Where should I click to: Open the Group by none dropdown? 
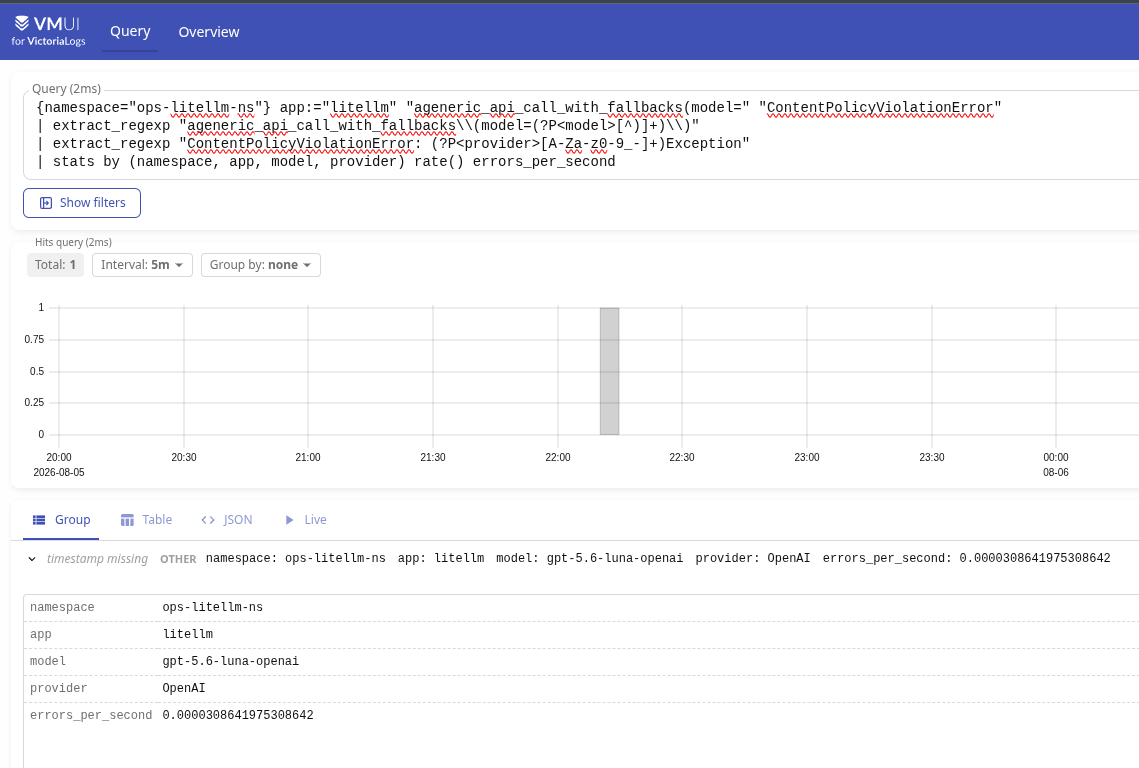[x=261, y=264]
